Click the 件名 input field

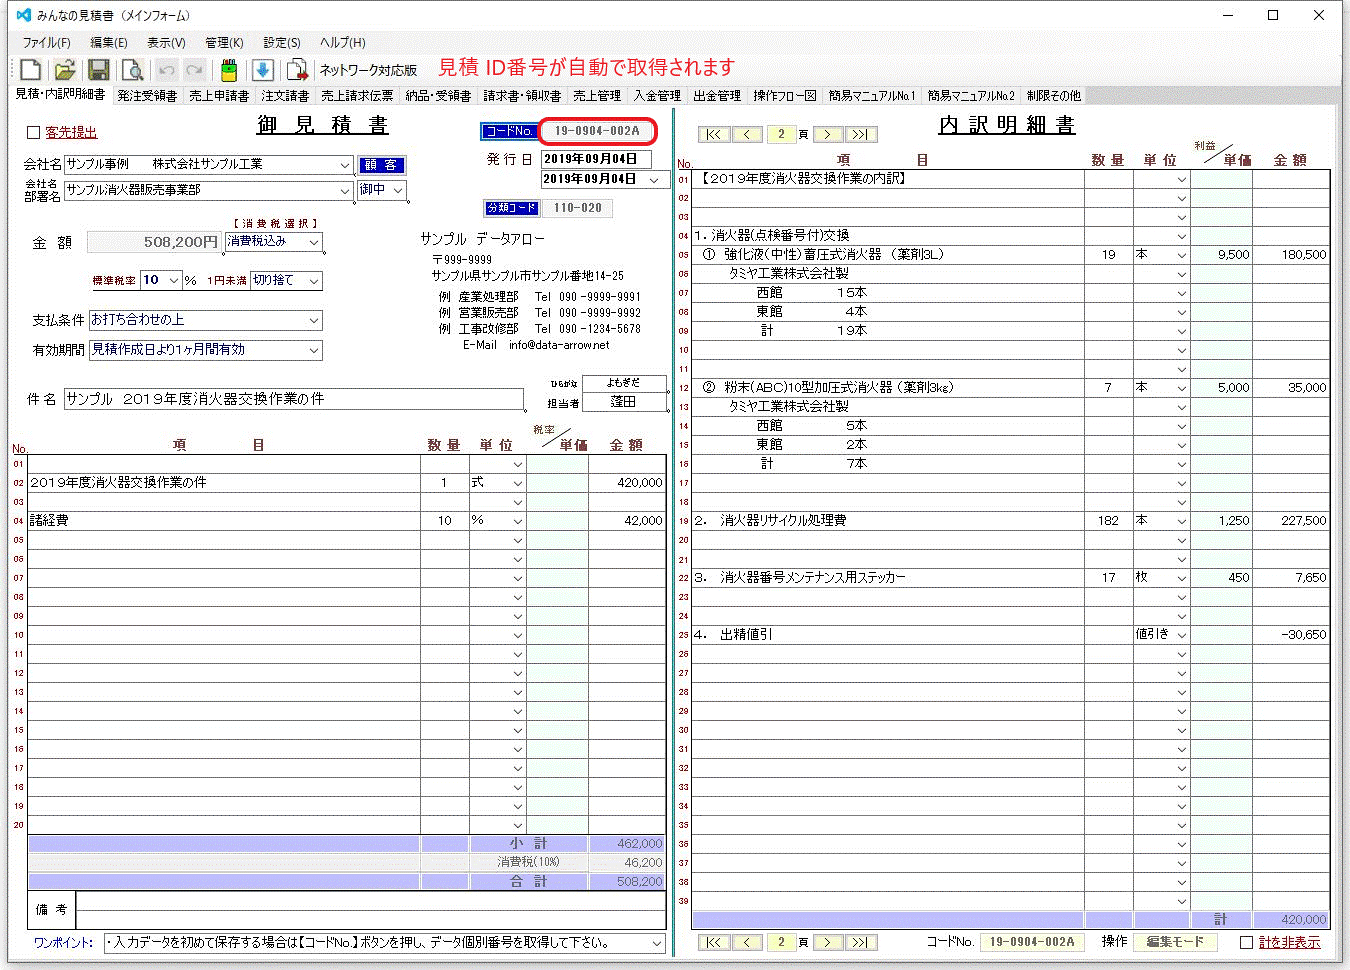[294, 399]
